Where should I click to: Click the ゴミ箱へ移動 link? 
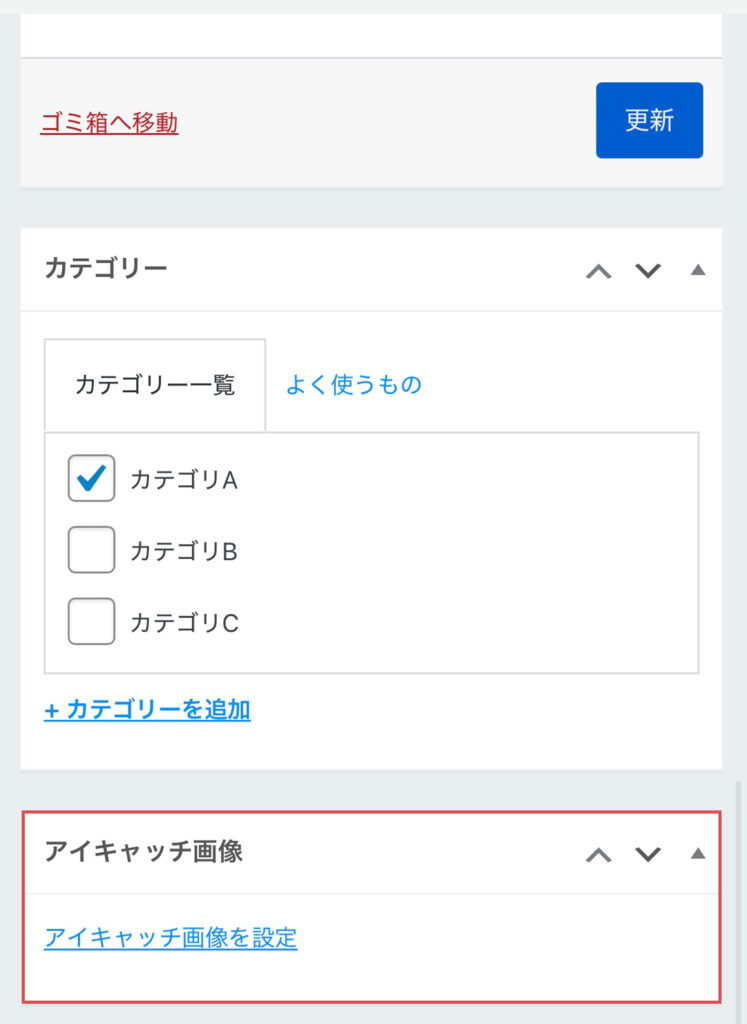coord(109,123)
